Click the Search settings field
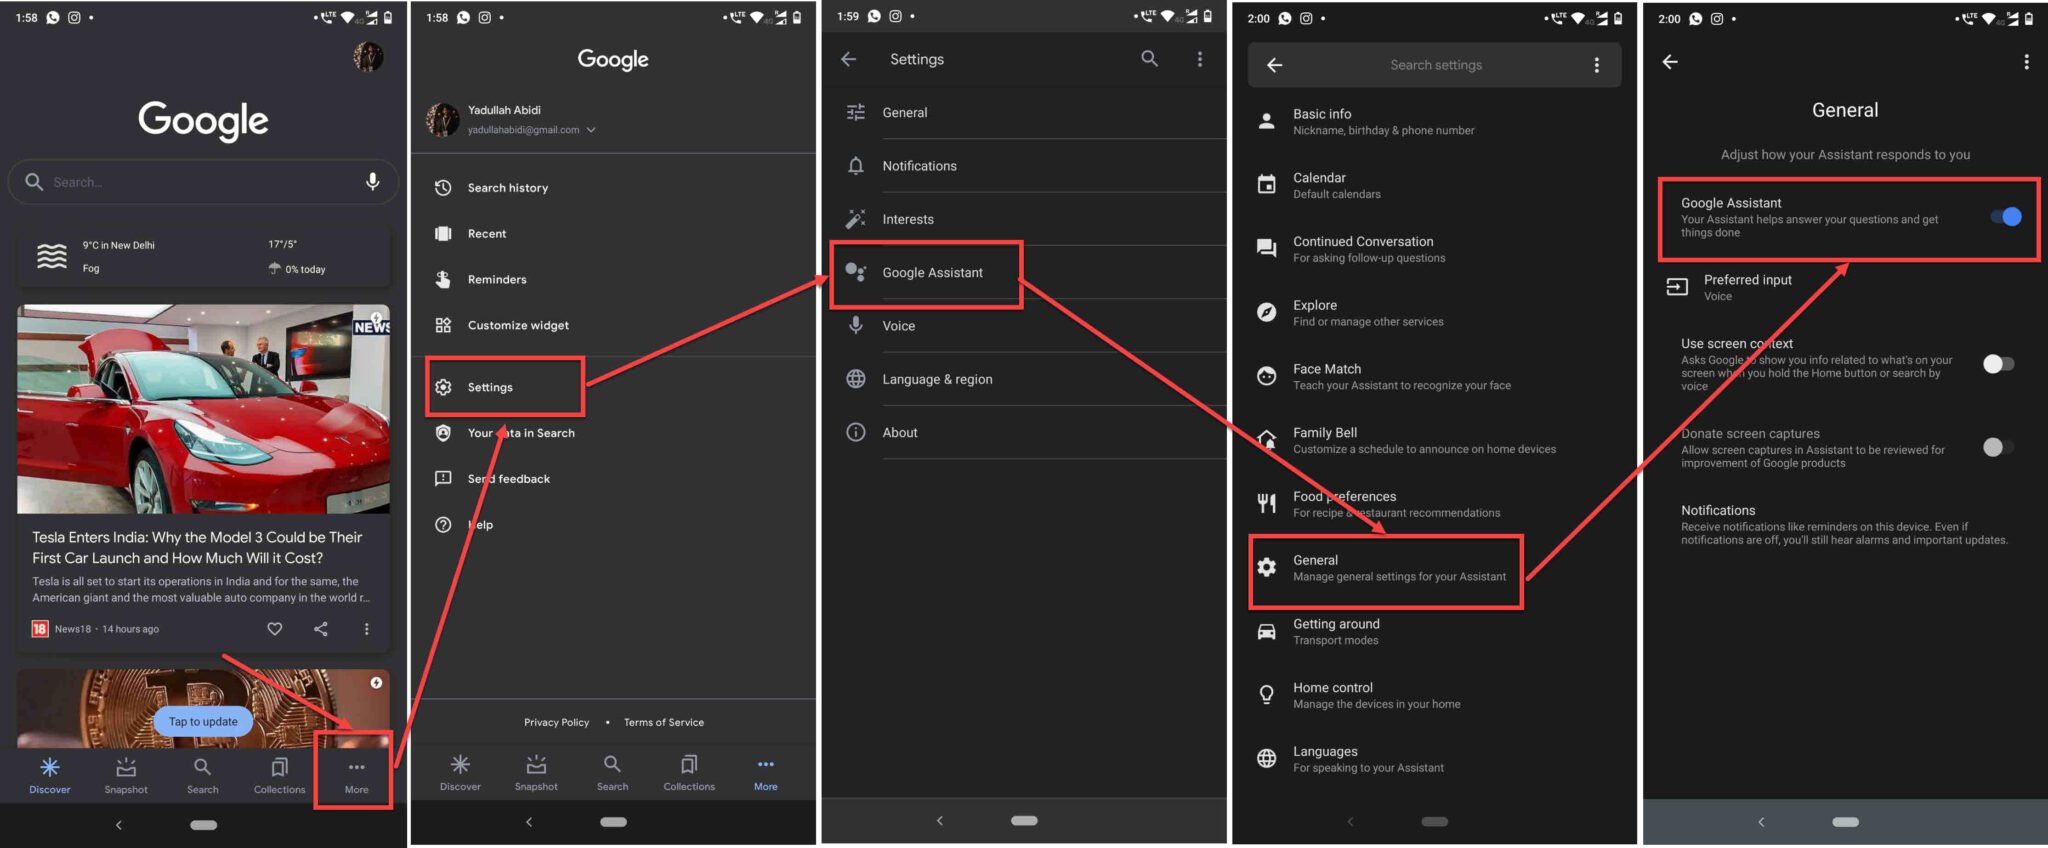Image resolution: width=2048 pixels, height=848 pixels. coord(1436,65)
